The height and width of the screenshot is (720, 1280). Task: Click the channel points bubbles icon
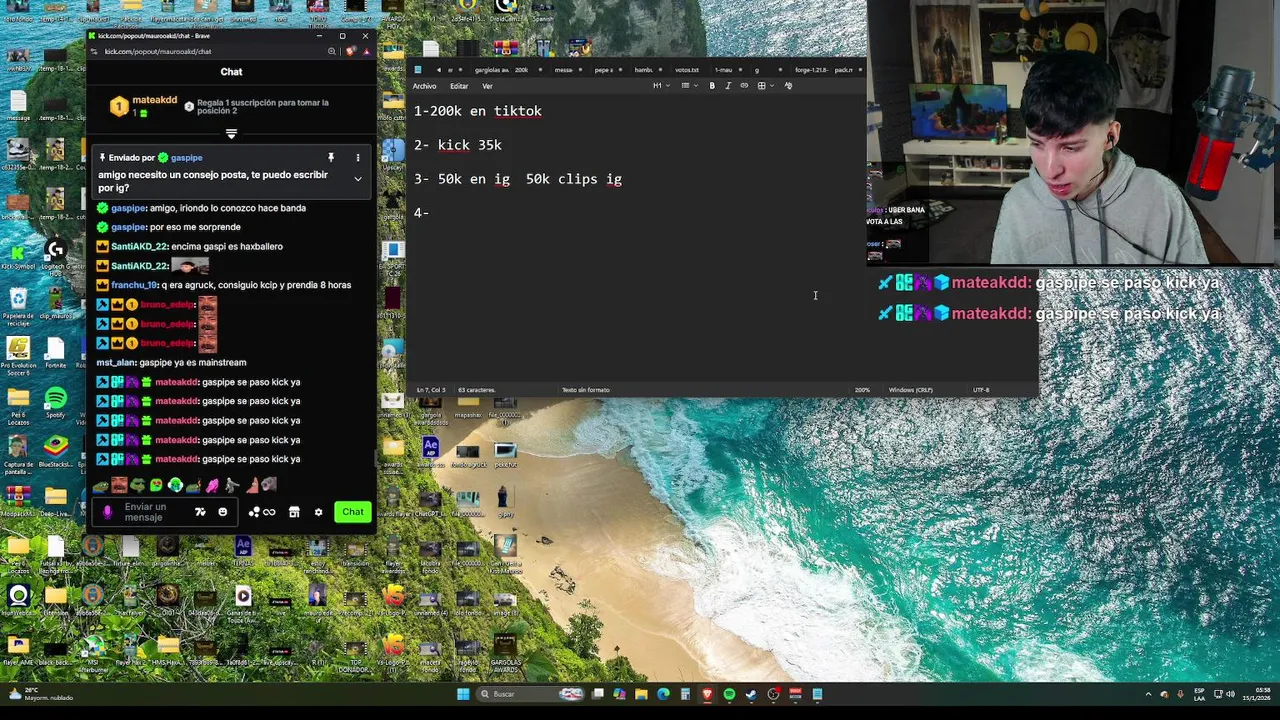tap(254, 512)
